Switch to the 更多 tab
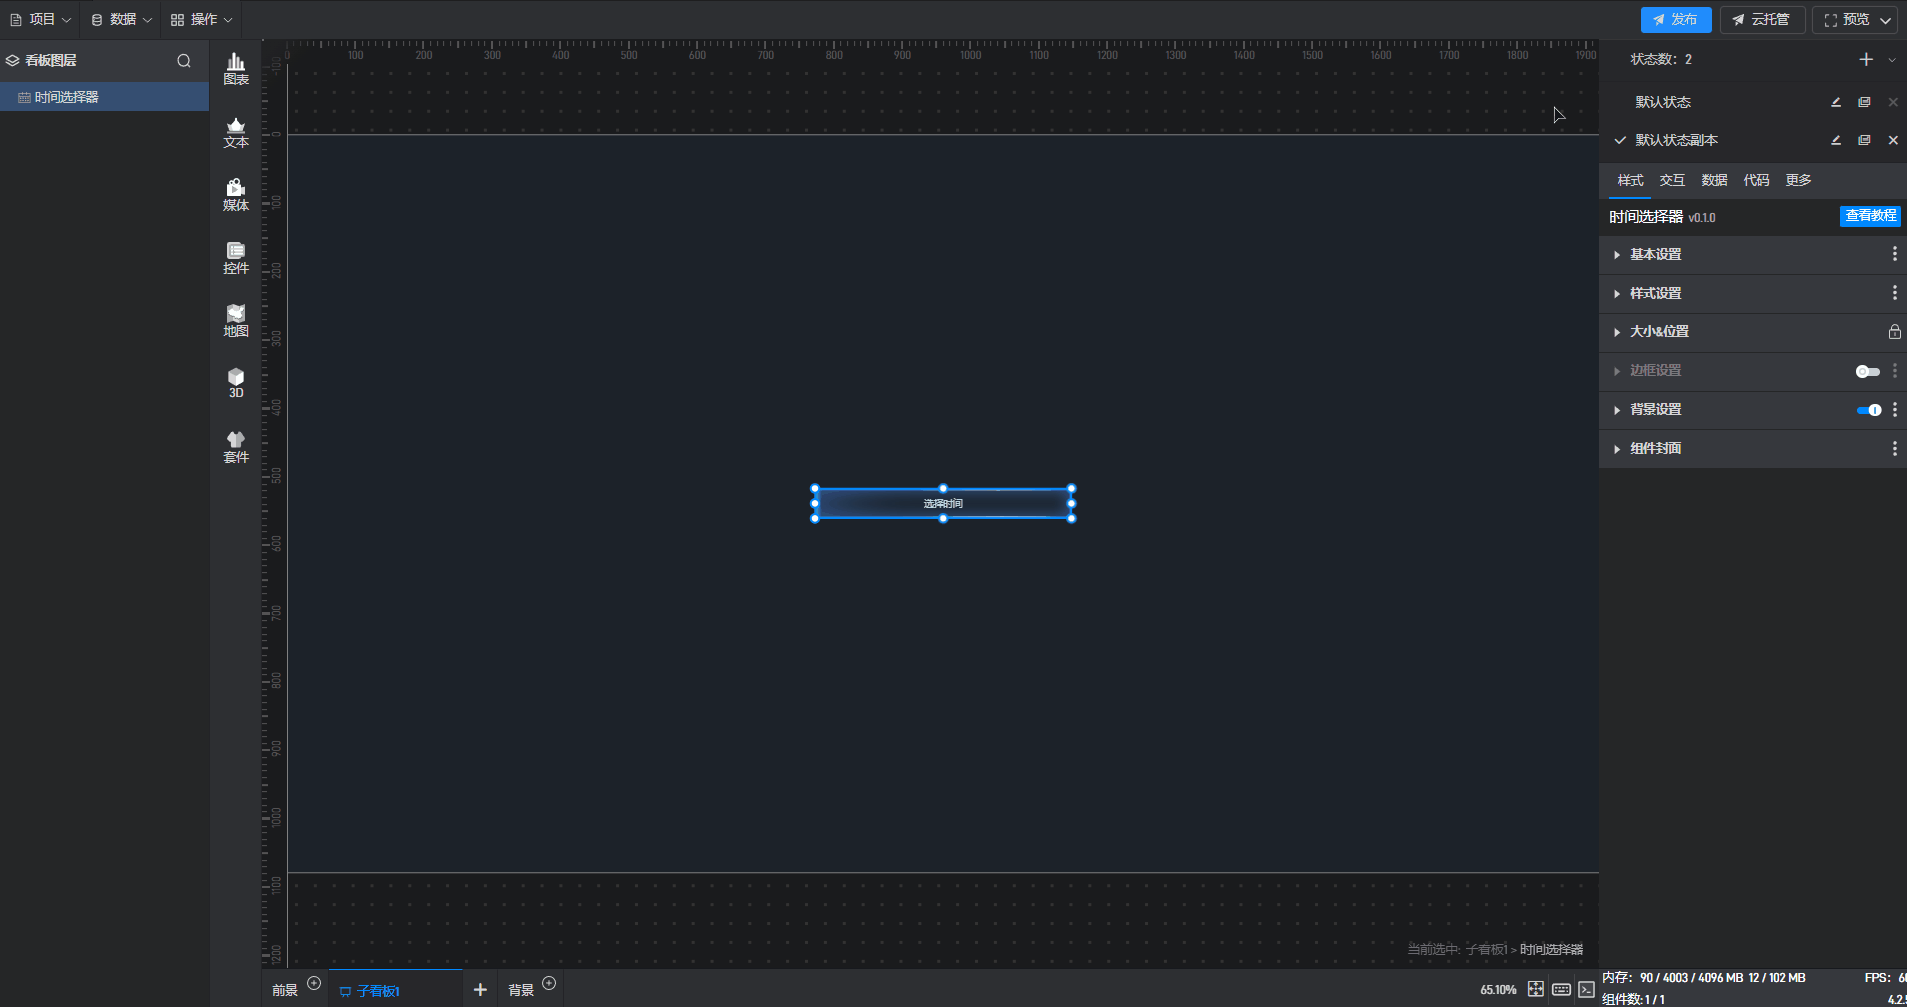This screenshot has width=1907, height=1007. click(1798, 180)
